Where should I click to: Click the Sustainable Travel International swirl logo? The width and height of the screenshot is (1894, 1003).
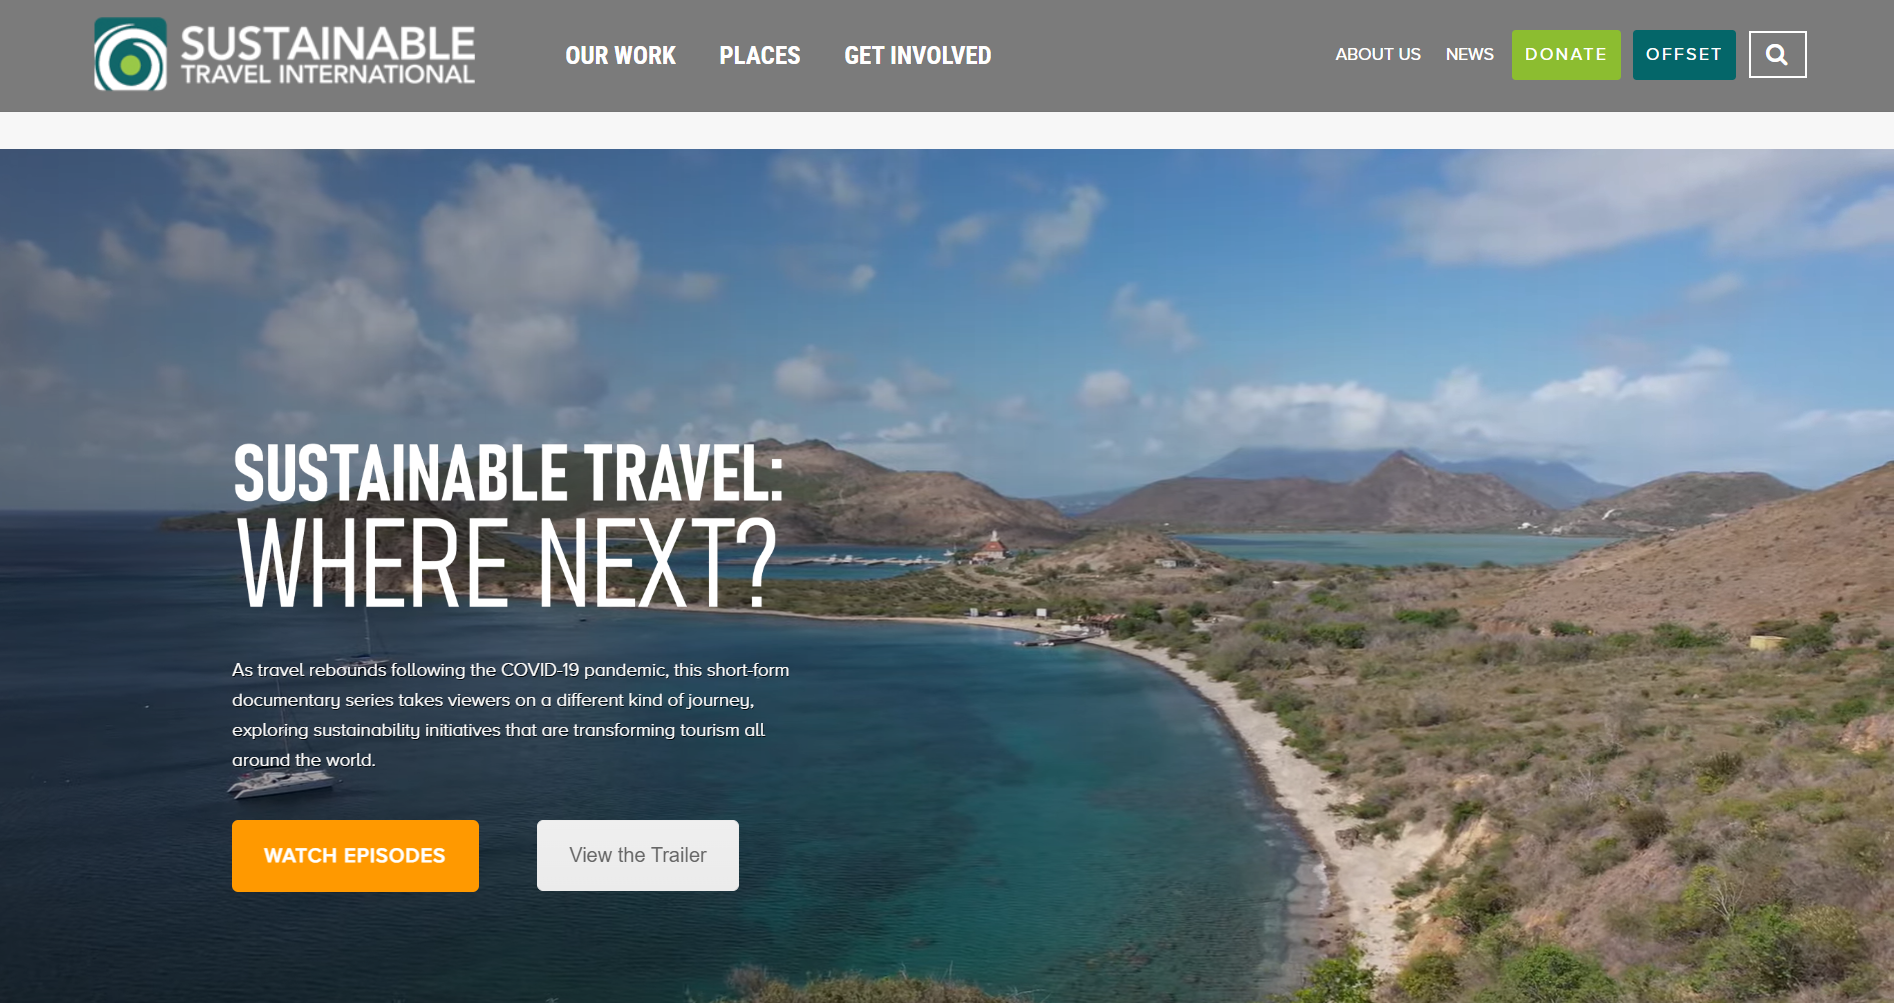(131, 55)
